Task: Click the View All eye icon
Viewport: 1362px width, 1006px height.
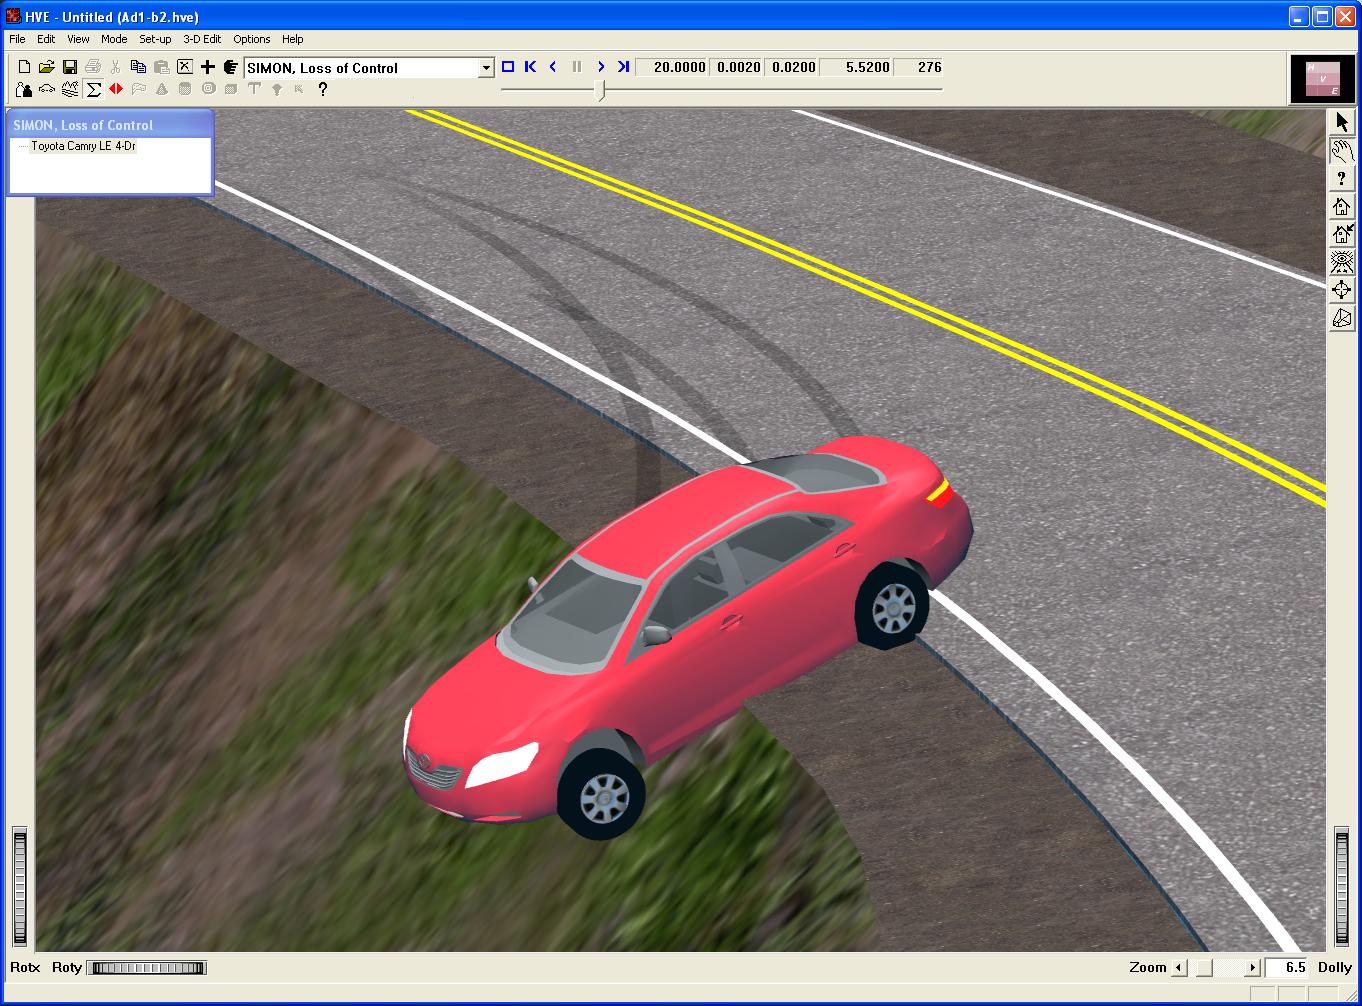Action: 1342,263
